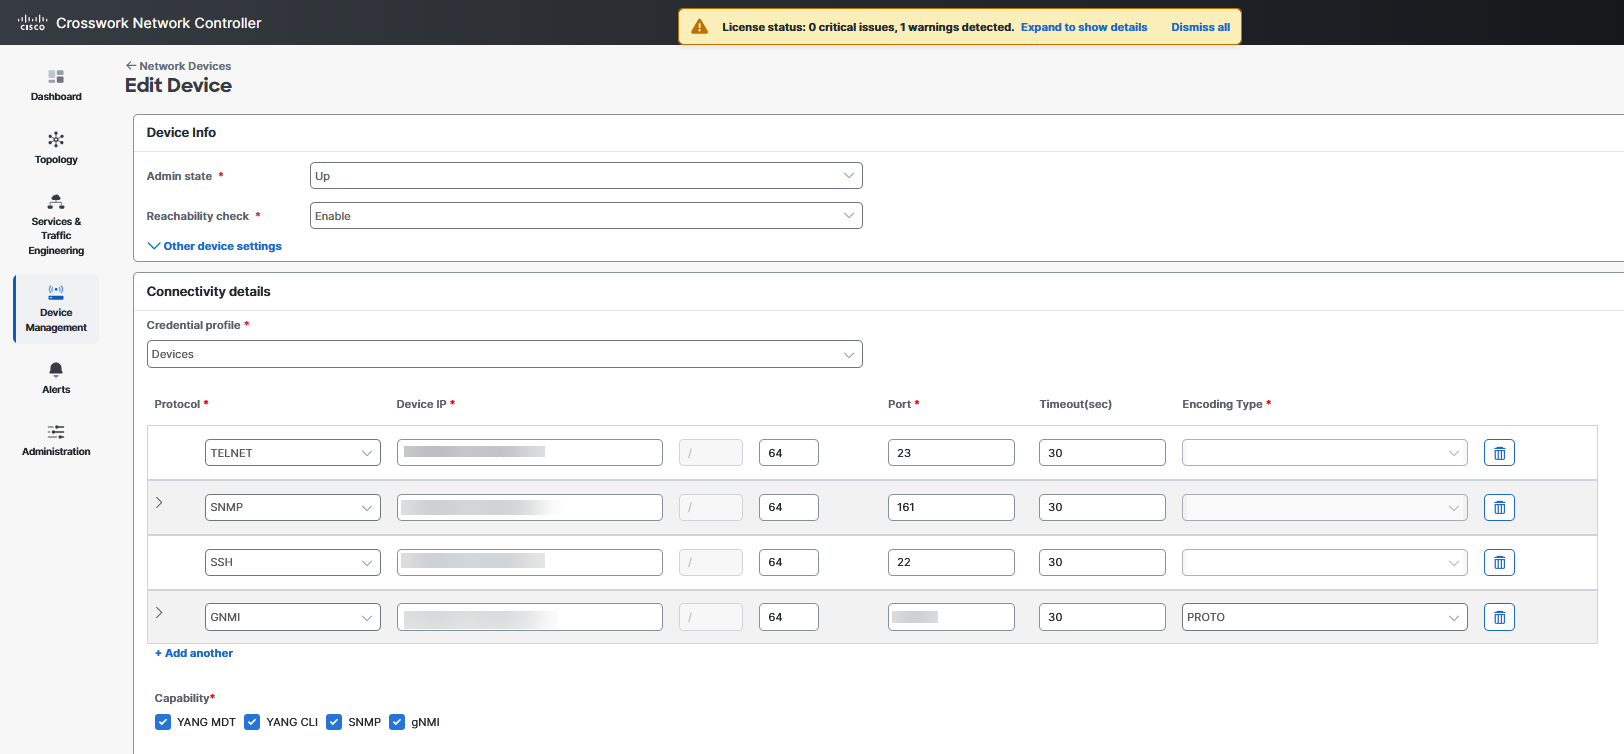Click the Device Info section heading
The width and height of the screenshot is (1624, 754).
click(x=181, y=132)
